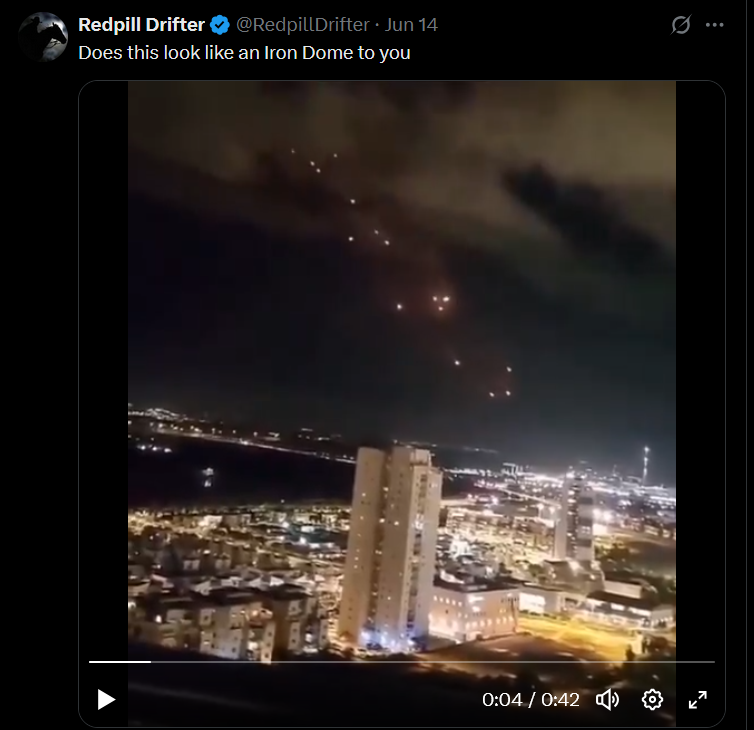Open the three-dot more options menu
This screenshot has width=754, height=730.
[x=715, y=25]
